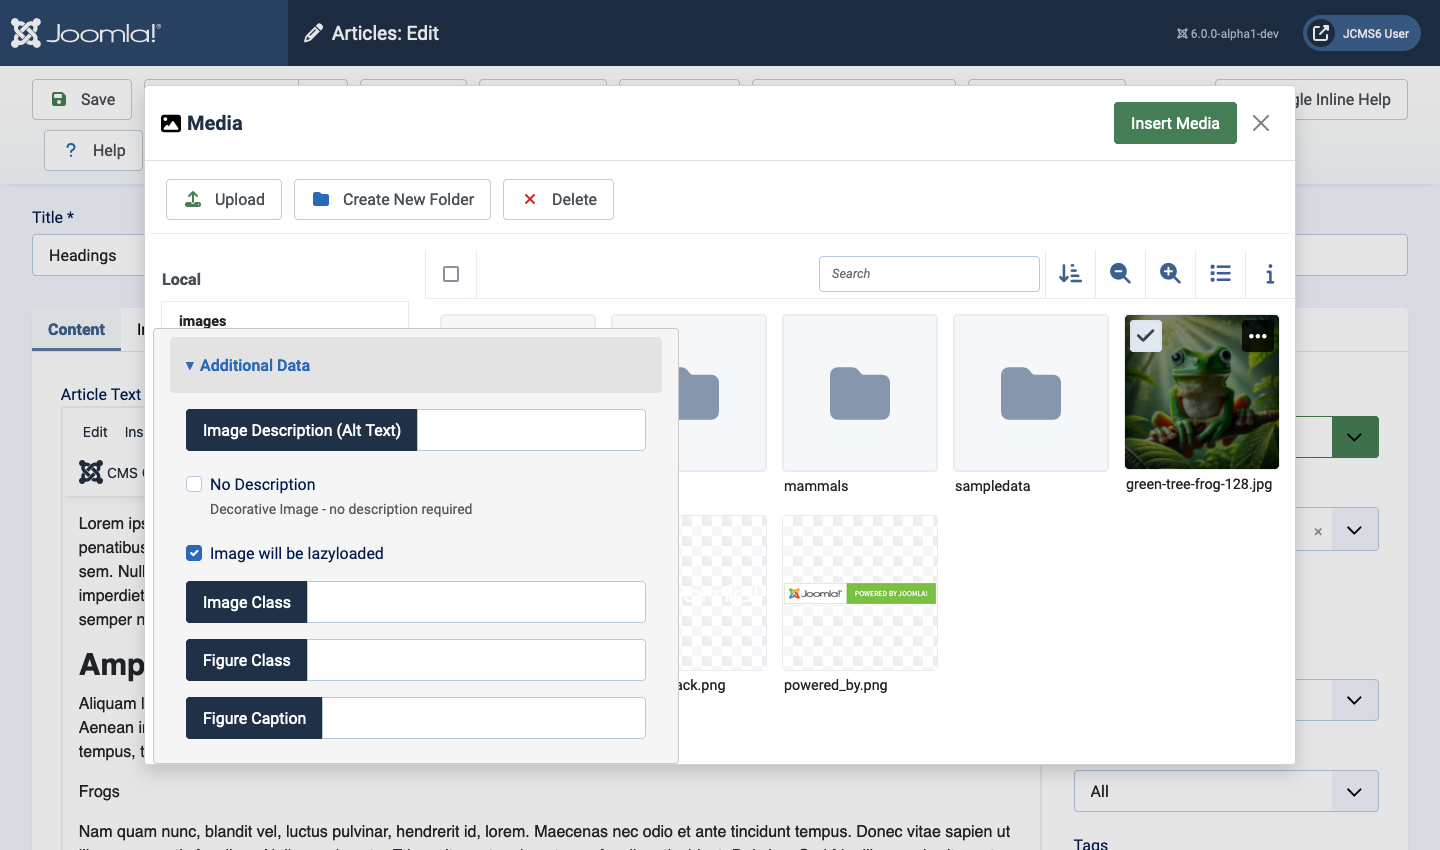Tick the select-all media checkbox
The image size is (1440, 850).
tap(451, 274)
